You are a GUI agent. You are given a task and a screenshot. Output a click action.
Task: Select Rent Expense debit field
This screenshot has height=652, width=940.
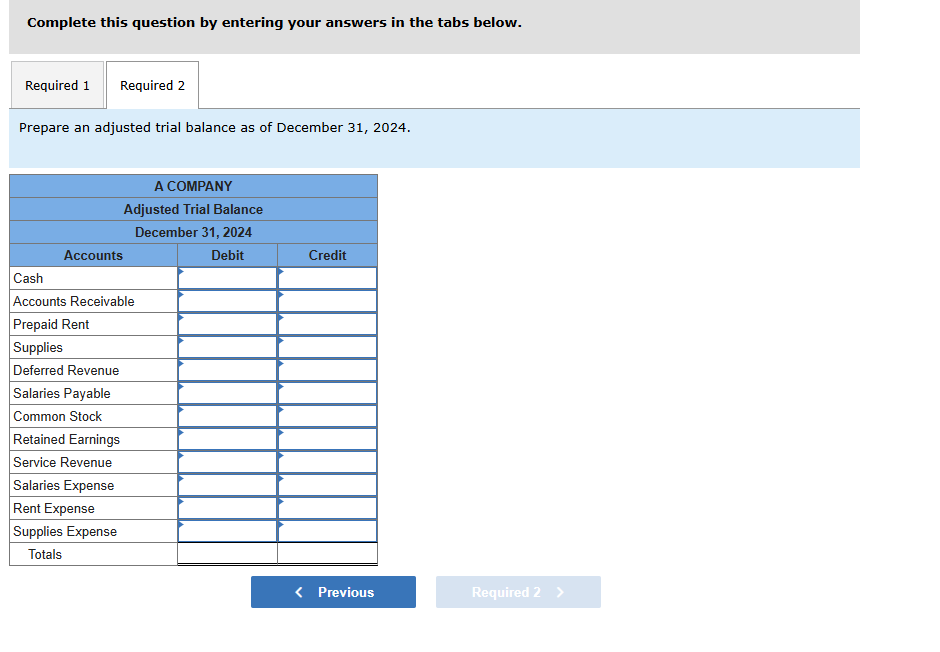(x=228, y=508)
